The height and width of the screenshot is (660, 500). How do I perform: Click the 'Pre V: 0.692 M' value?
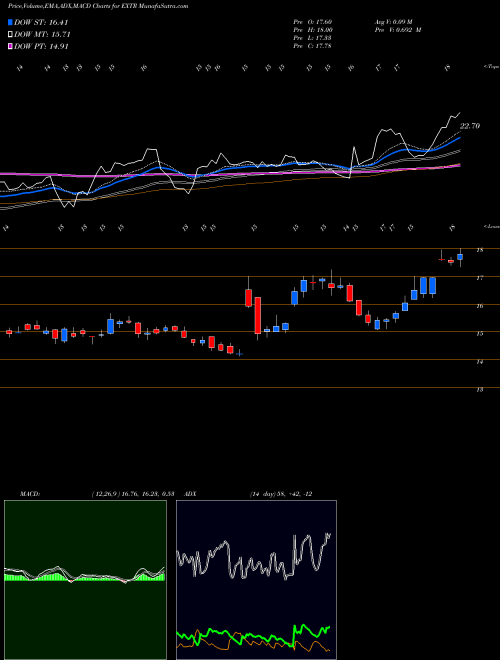coord(397,30)
